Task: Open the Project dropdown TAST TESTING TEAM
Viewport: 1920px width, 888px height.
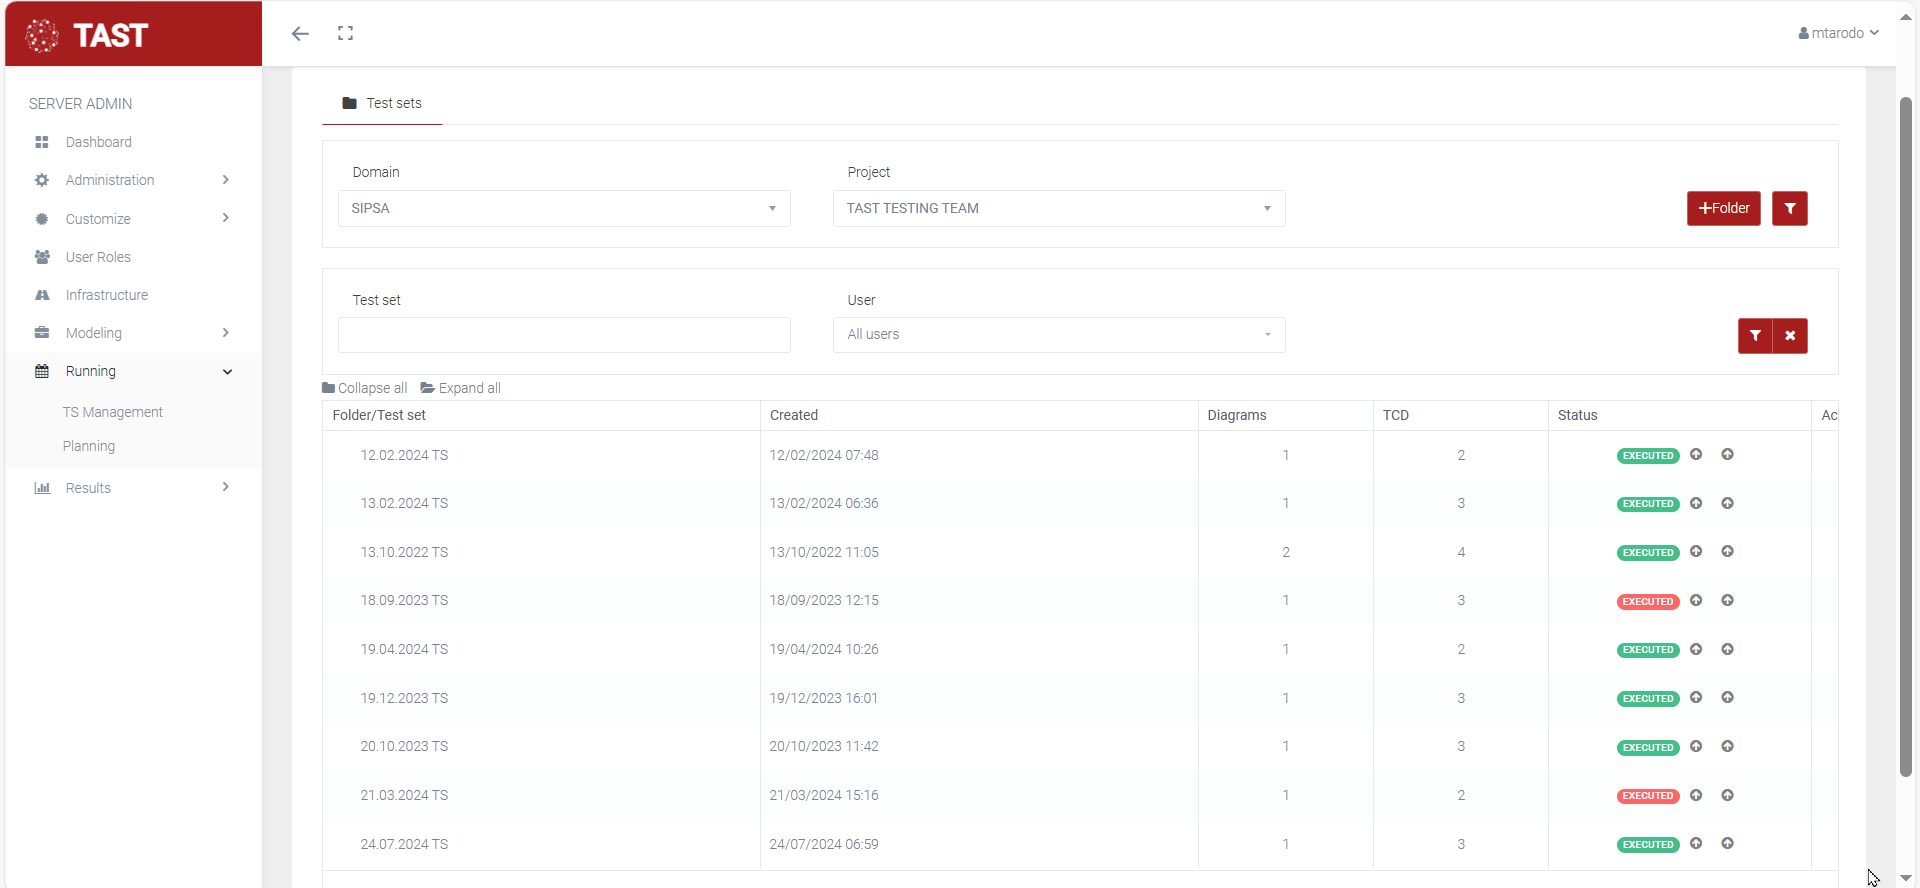Action: click(1058, 208)
